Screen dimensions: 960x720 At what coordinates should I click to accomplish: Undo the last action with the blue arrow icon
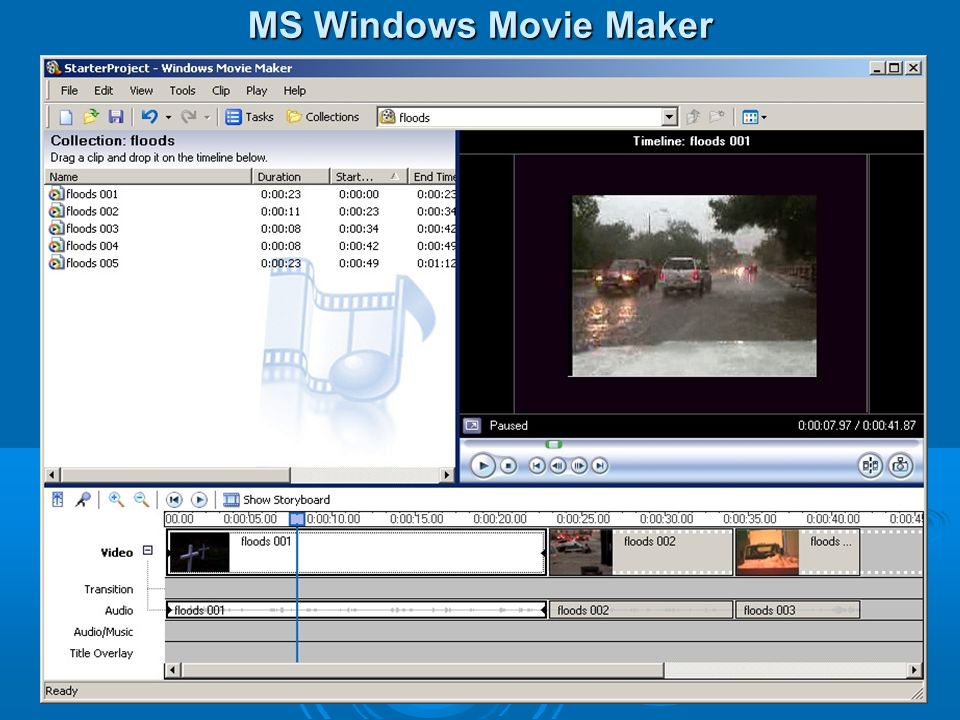tap(149, 116)
